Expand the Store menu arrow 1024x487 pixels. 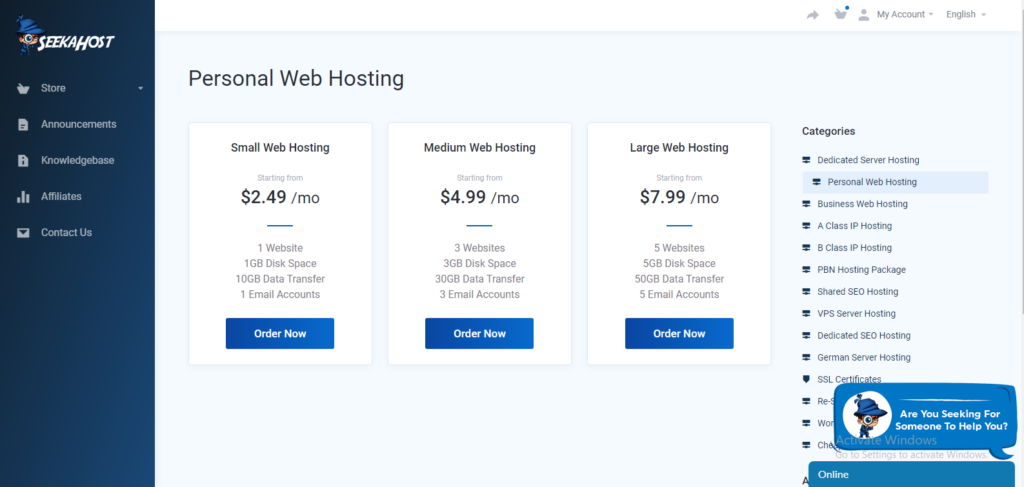point(140,88)
